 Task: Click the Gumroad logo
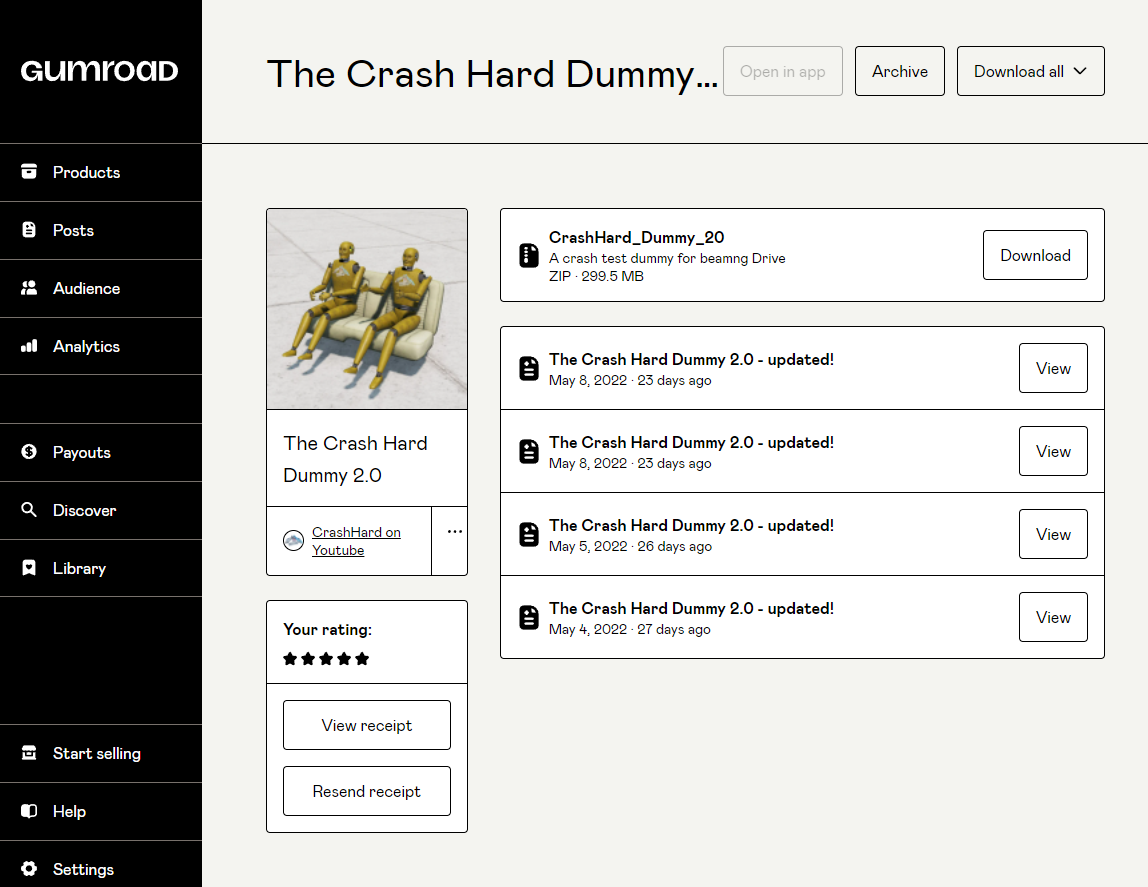(100, 71)
